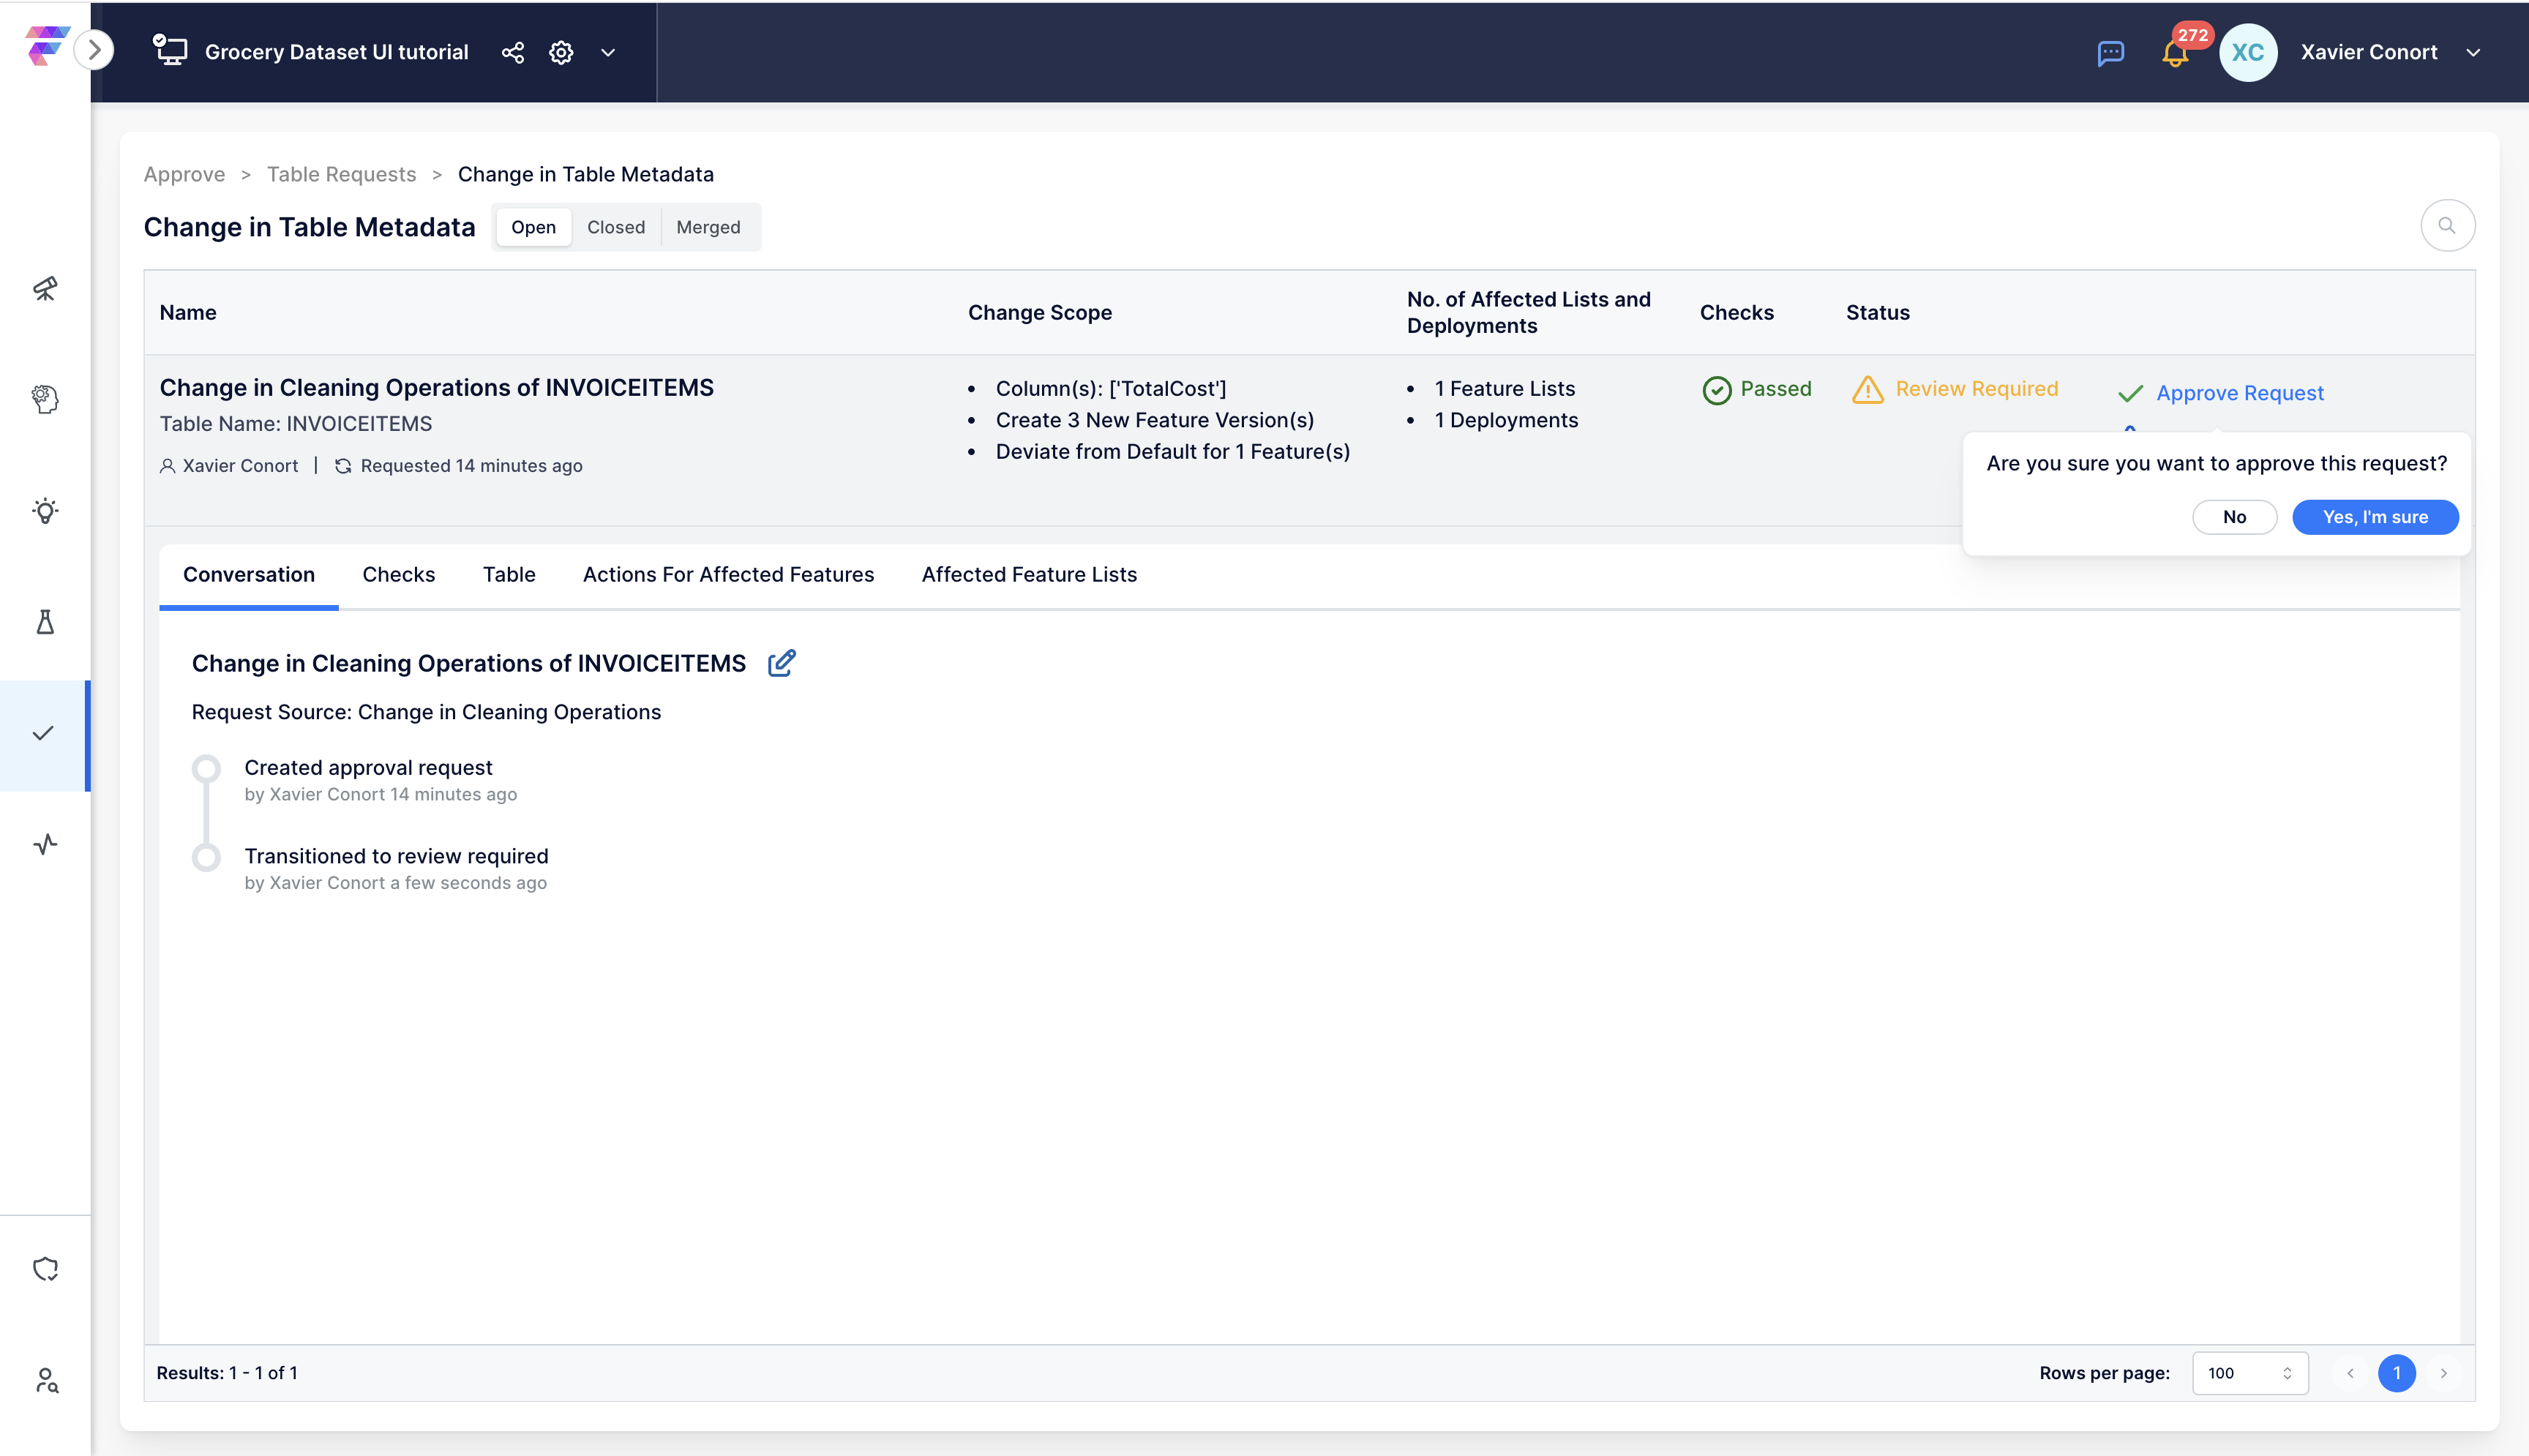Select the Open filter toggle
The width and height of the screenshot is (2529, 1456).
point(533,227)
